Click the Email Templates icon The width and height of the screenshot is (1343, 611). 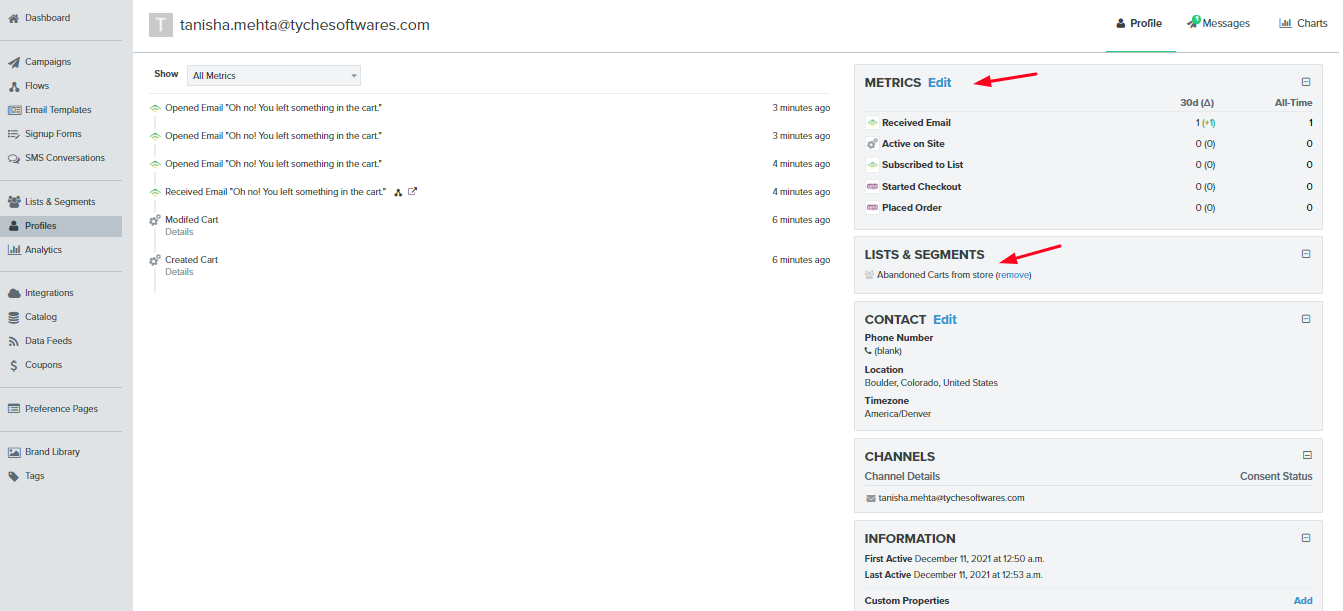coord(14,110)
